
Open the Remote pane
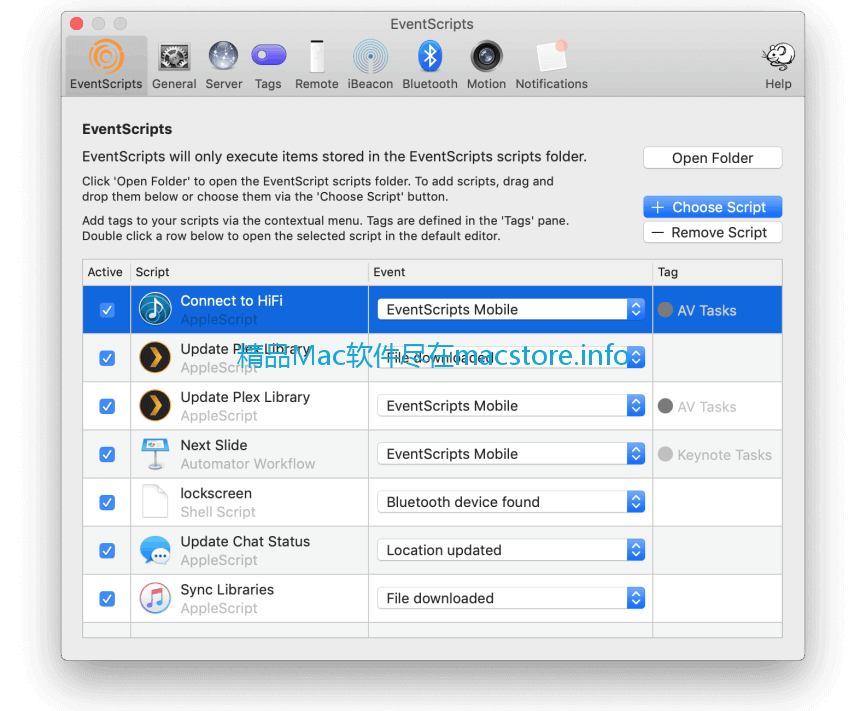click(316, 65)
